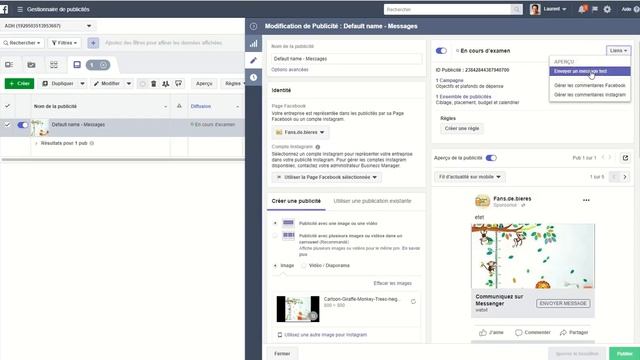The image size is (640, 360).
Task: Open the performance chart icon in side rail
Action: 253,44
